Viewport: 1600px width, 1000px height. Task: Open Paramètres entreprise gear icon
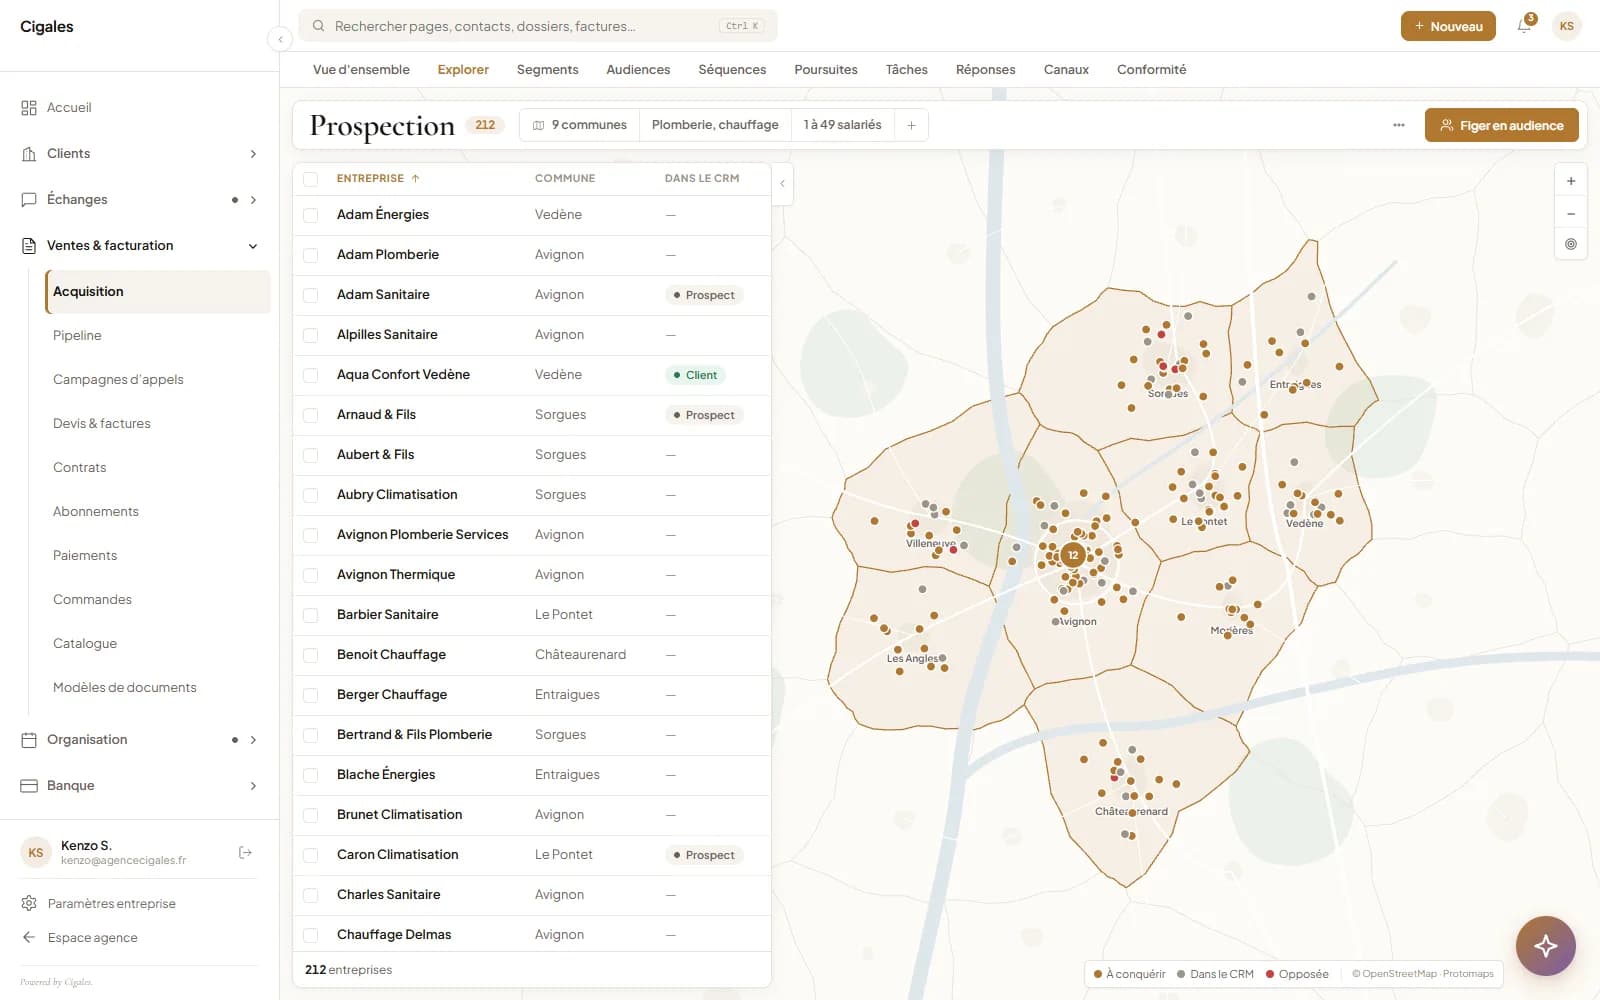pyautogui.click(x=29, y=903)
